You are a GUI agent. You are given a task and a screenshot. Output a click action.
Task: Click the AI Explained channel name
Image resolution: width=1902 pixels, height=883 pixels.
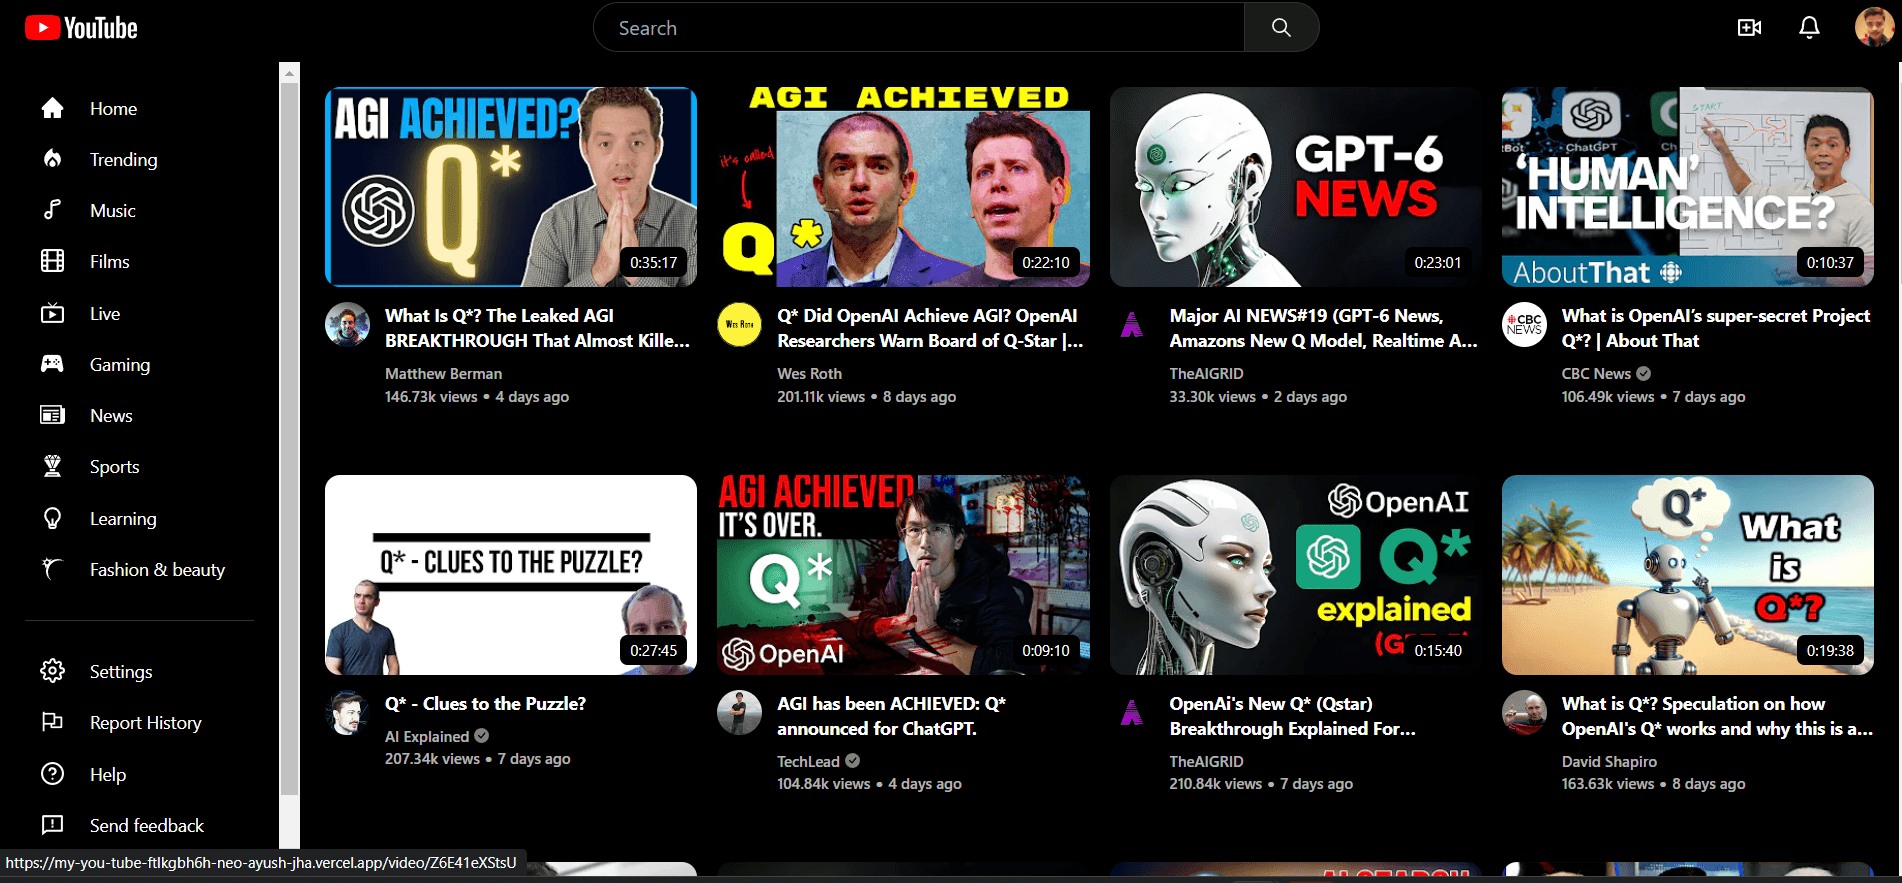427,736
